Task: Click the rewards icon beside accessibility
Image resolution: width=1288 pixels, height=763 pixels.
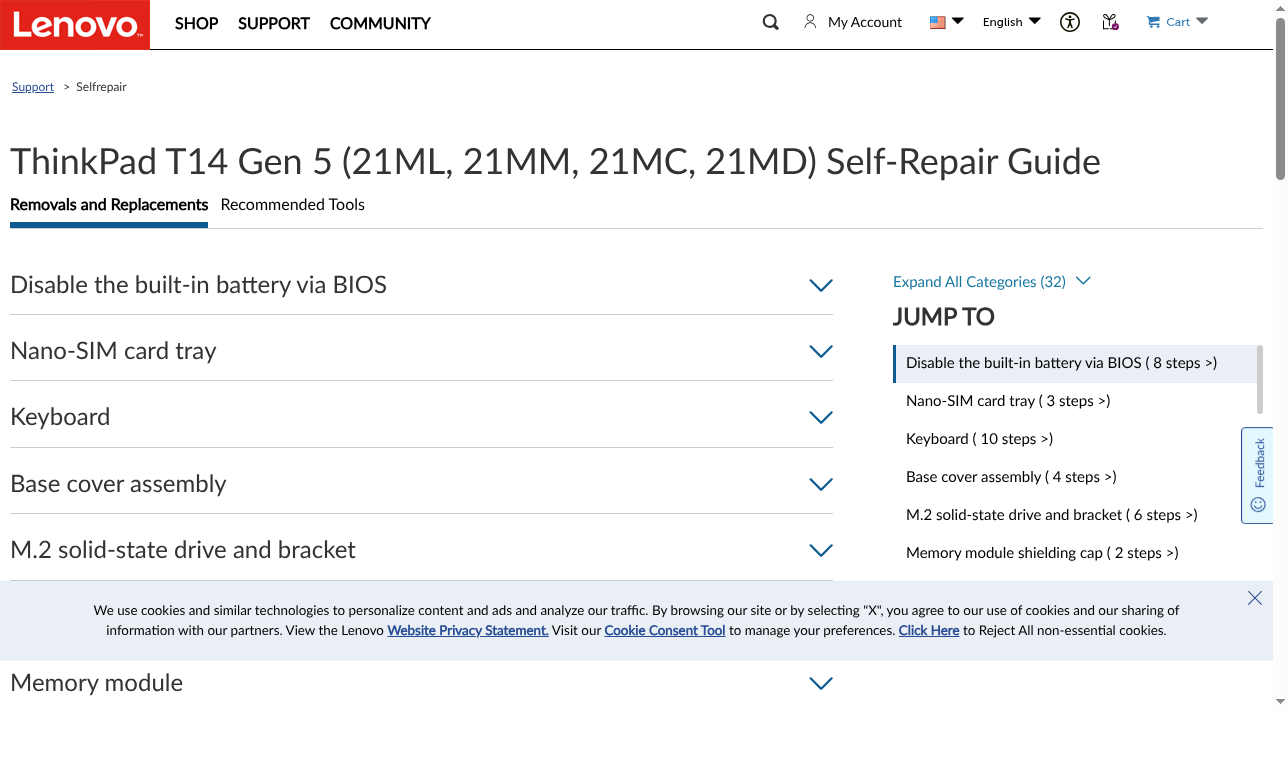Action: (1110, 22)
